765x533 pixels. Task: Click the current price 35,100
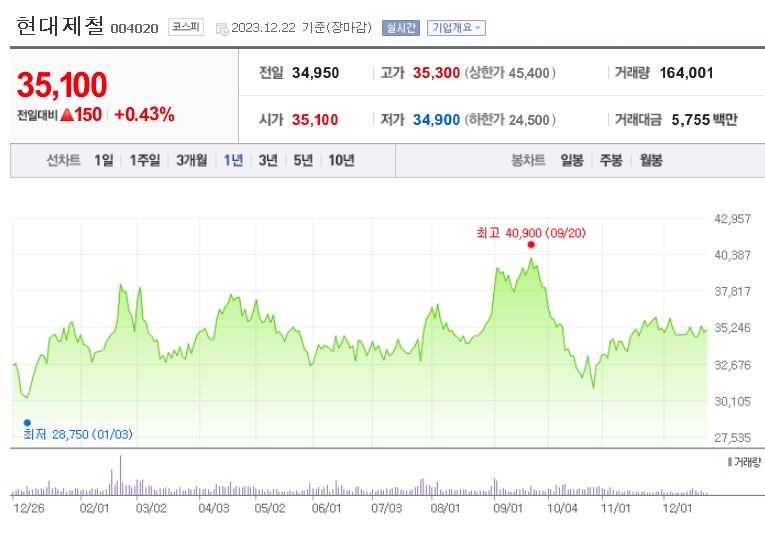[61, 85]
